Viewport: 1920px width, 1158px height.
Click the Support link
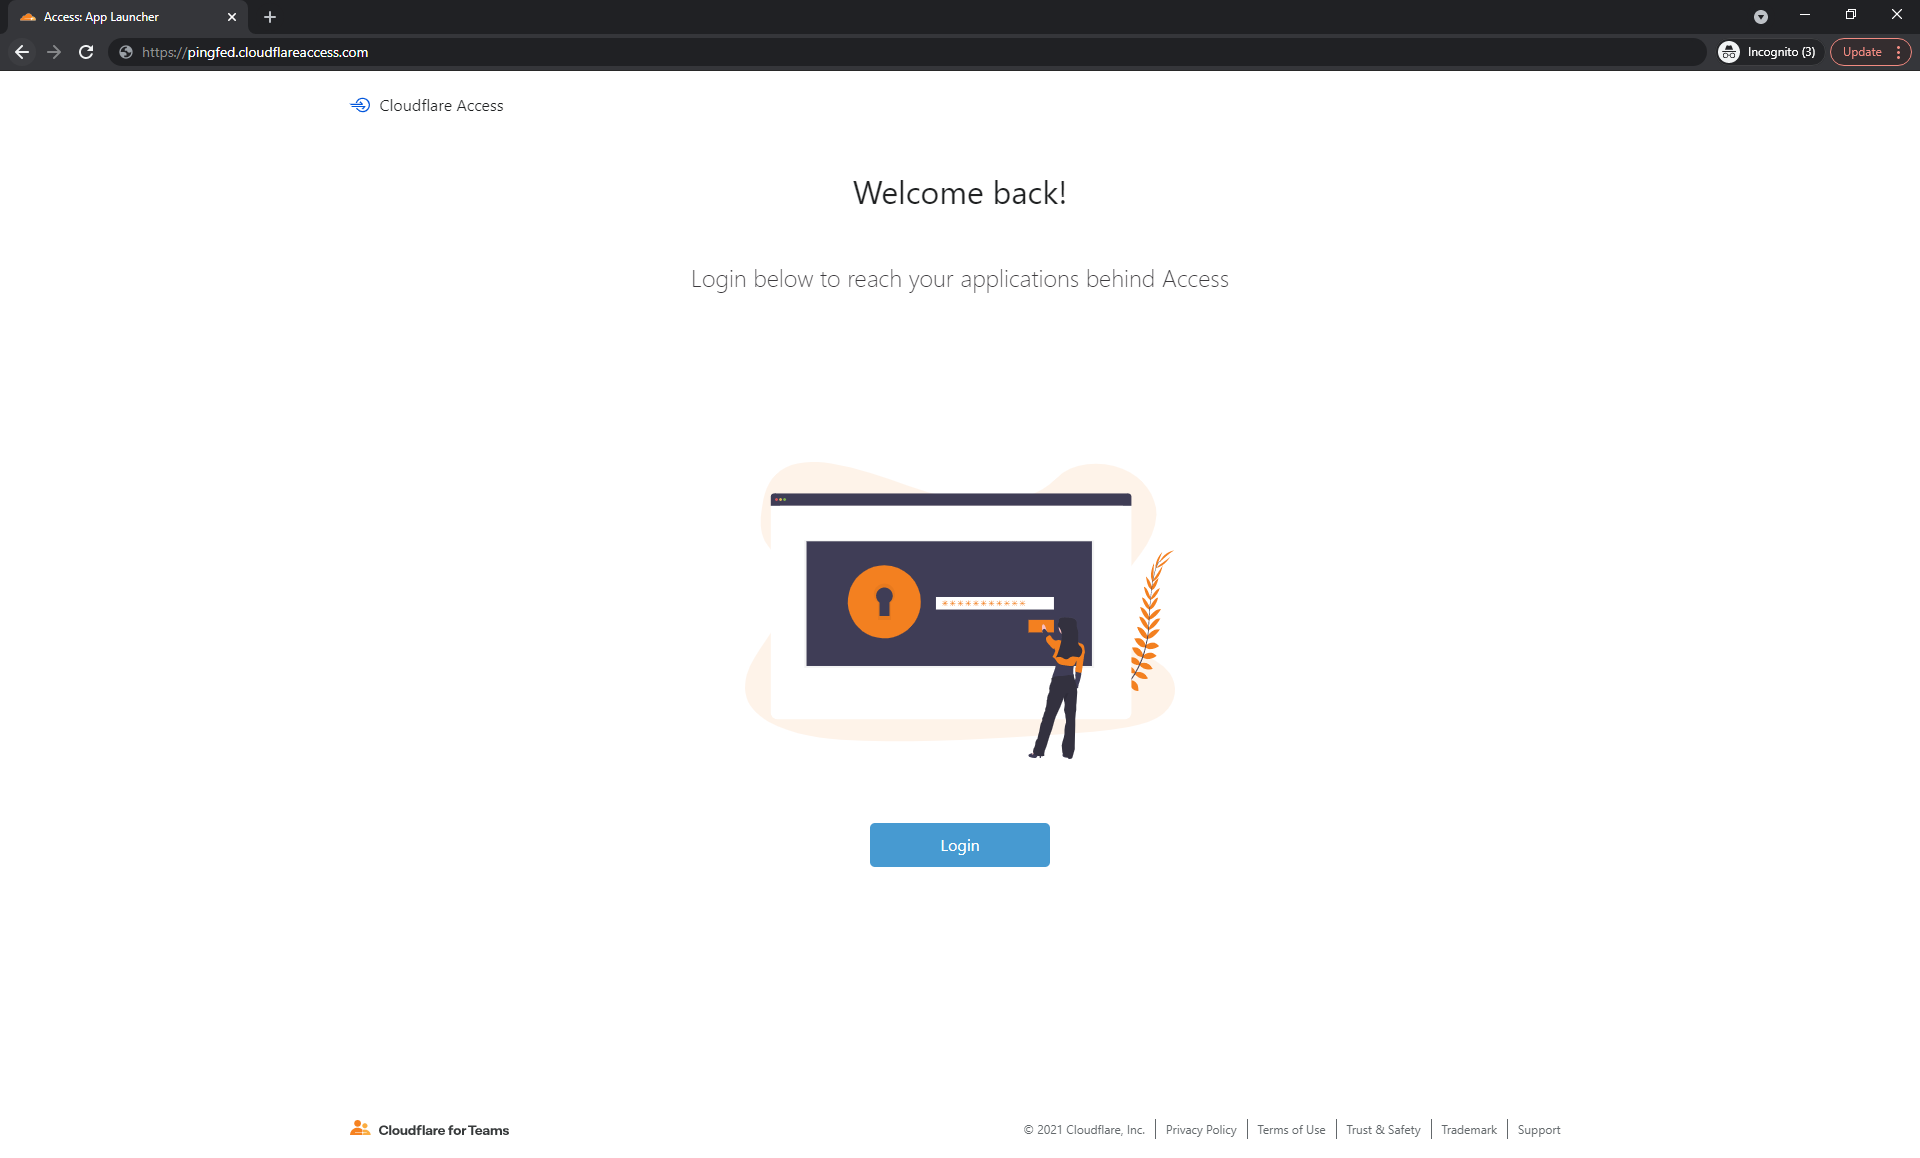point(1539,1129)
